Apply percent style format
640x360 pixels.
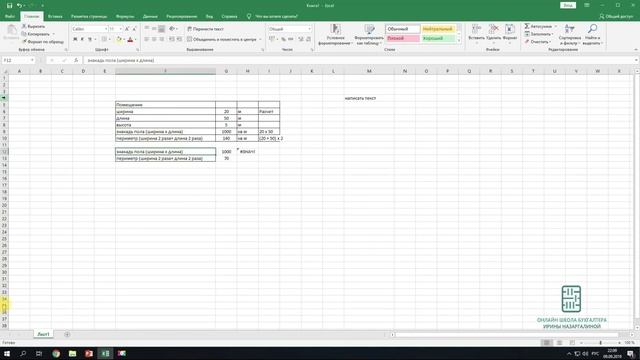pyautogui.click(x=283, y=39)
